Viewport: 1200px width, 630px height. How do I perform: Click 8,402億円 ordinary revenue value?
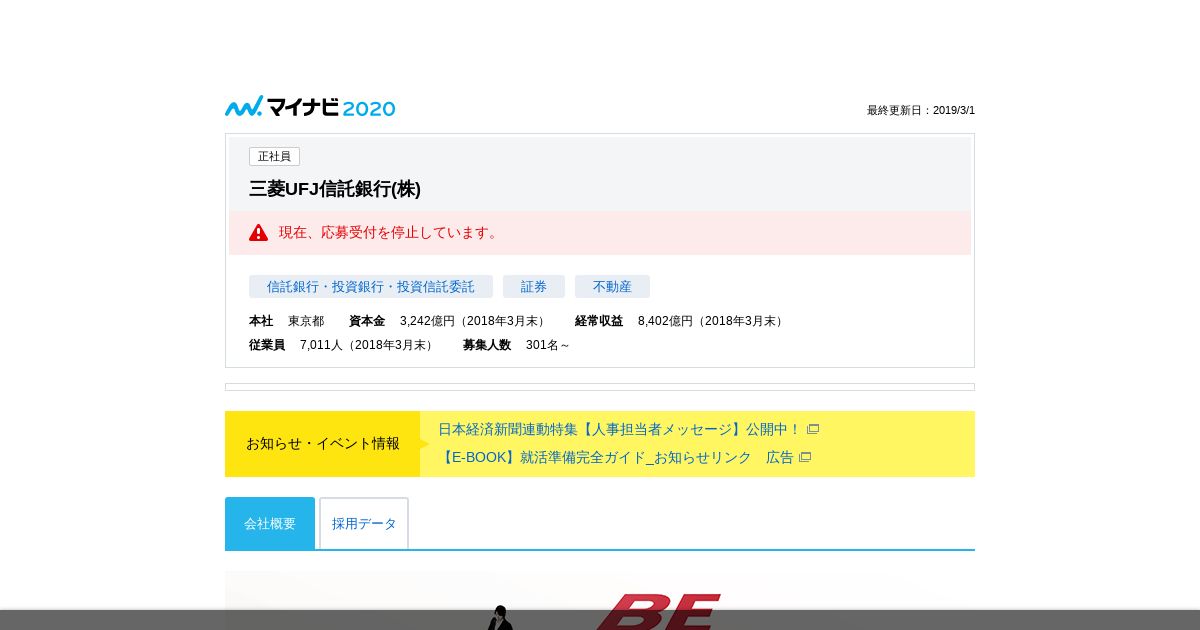713,321
